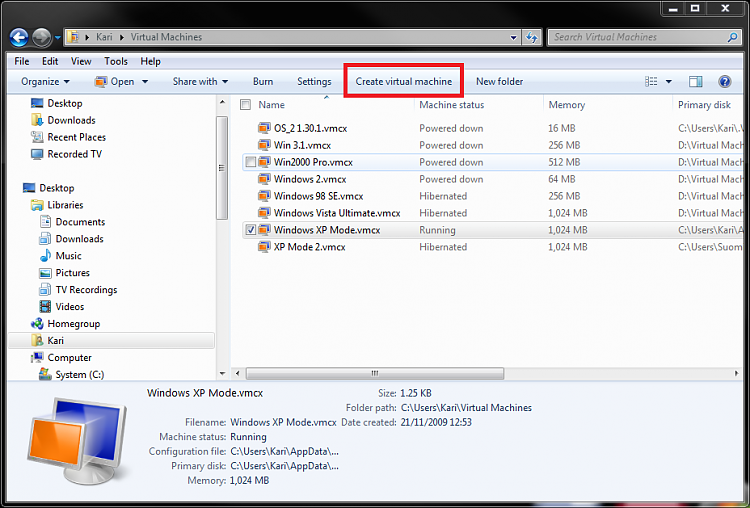Viewport: 750px width, 508px height.
Task: Open the Tools menu
Action: [116, 61]
